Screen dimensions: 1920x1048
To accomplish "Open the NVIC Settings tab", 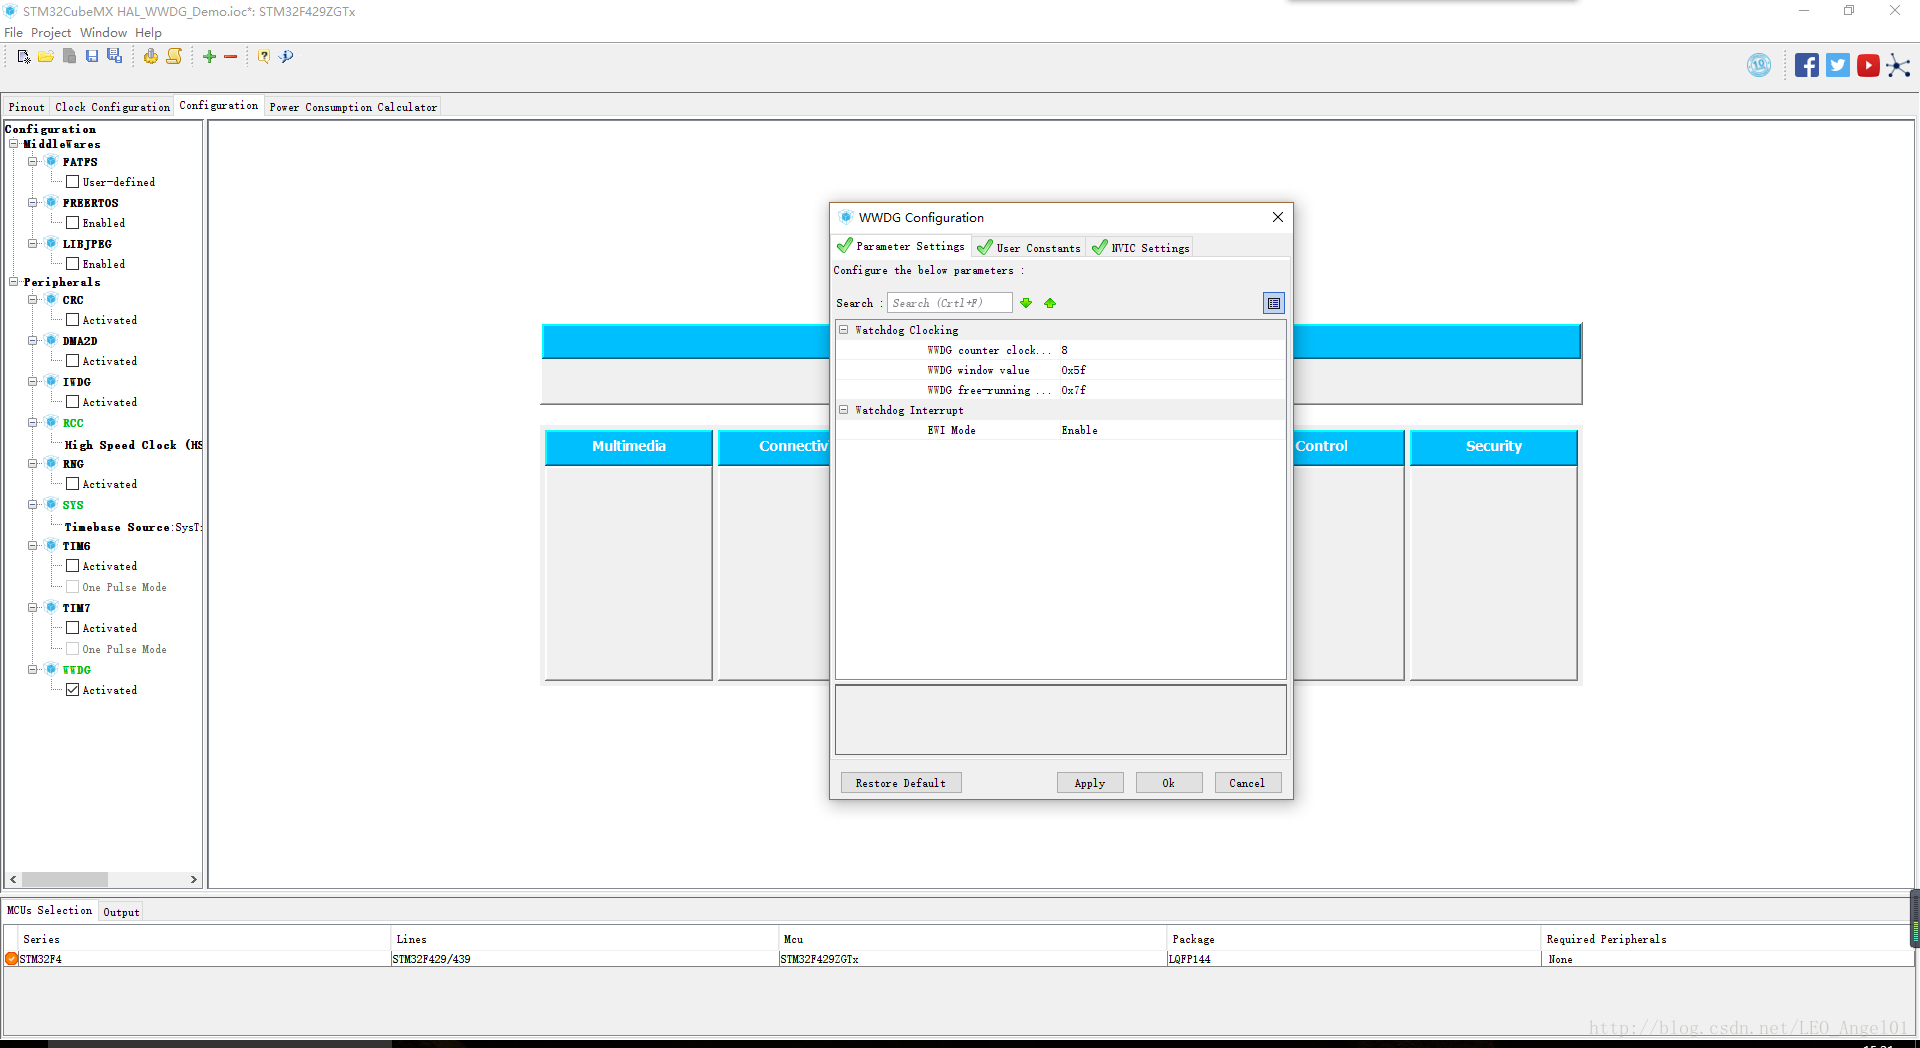I will (x=1141, y=247).
